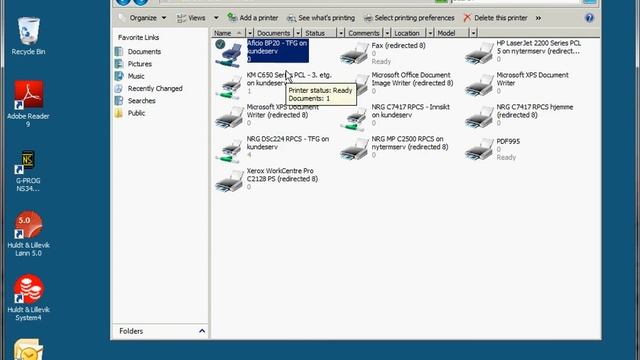
Task: Click the Aficio BP20 - TFG name text
Action: click(x=278, y=47)
